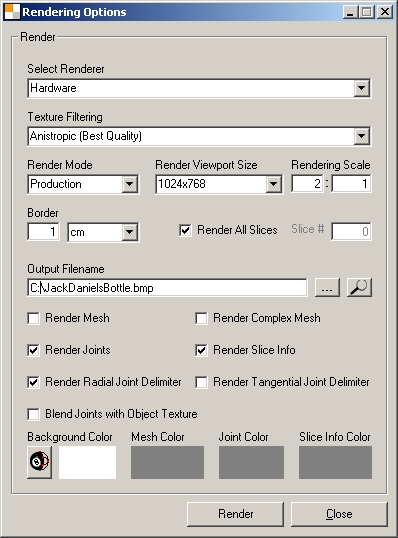Tick Render Tangential Joint Delimiter
Image resolution: width=398 pixels, height=538 pixels.
(x=201, y=382)
